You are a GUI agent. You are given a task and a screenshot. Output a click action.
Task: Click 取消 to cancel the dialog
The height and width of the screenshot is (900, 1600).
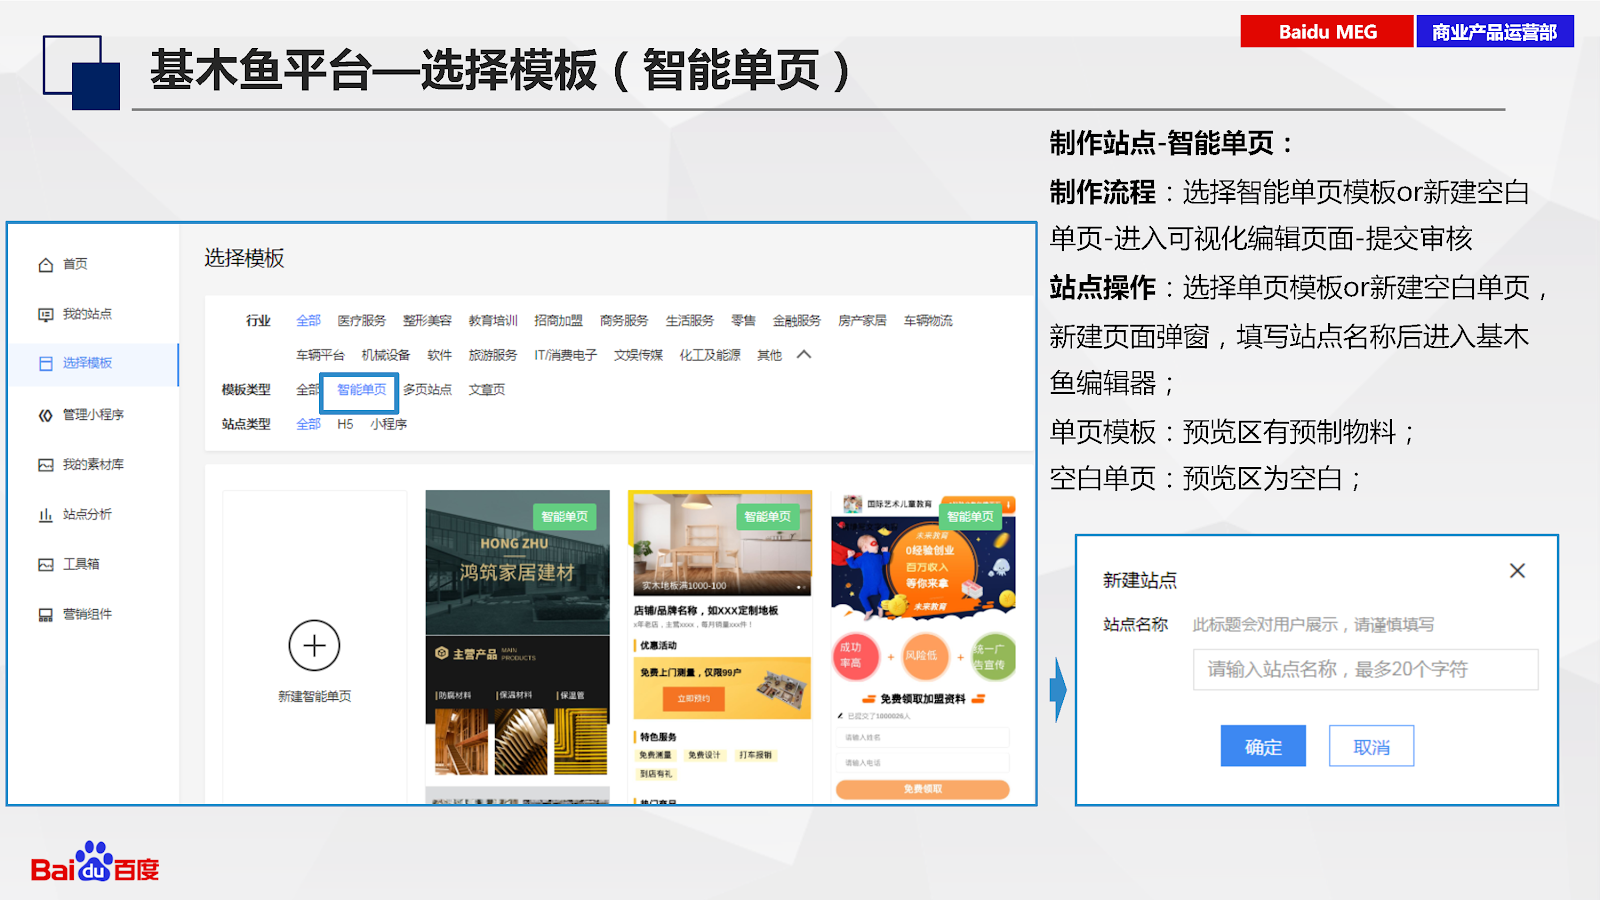[x=1371, y=746]
